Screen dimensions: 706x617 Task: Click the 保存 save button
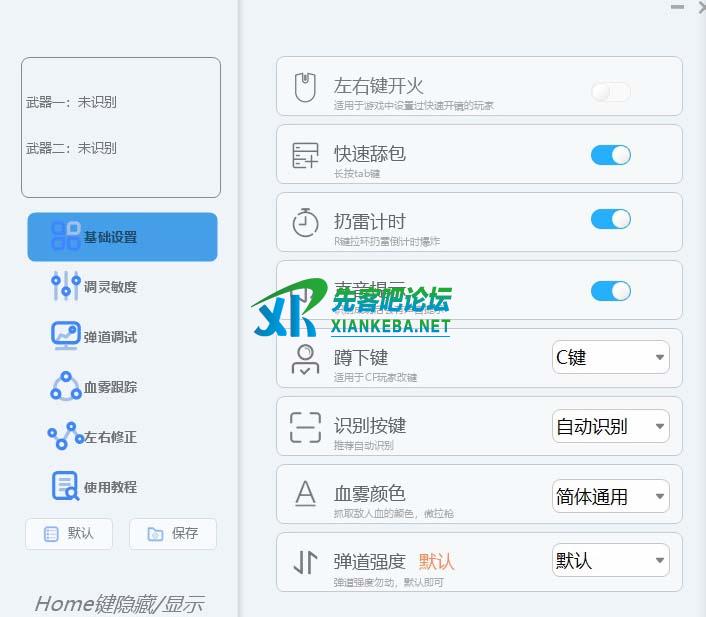(x=173, y=534)
